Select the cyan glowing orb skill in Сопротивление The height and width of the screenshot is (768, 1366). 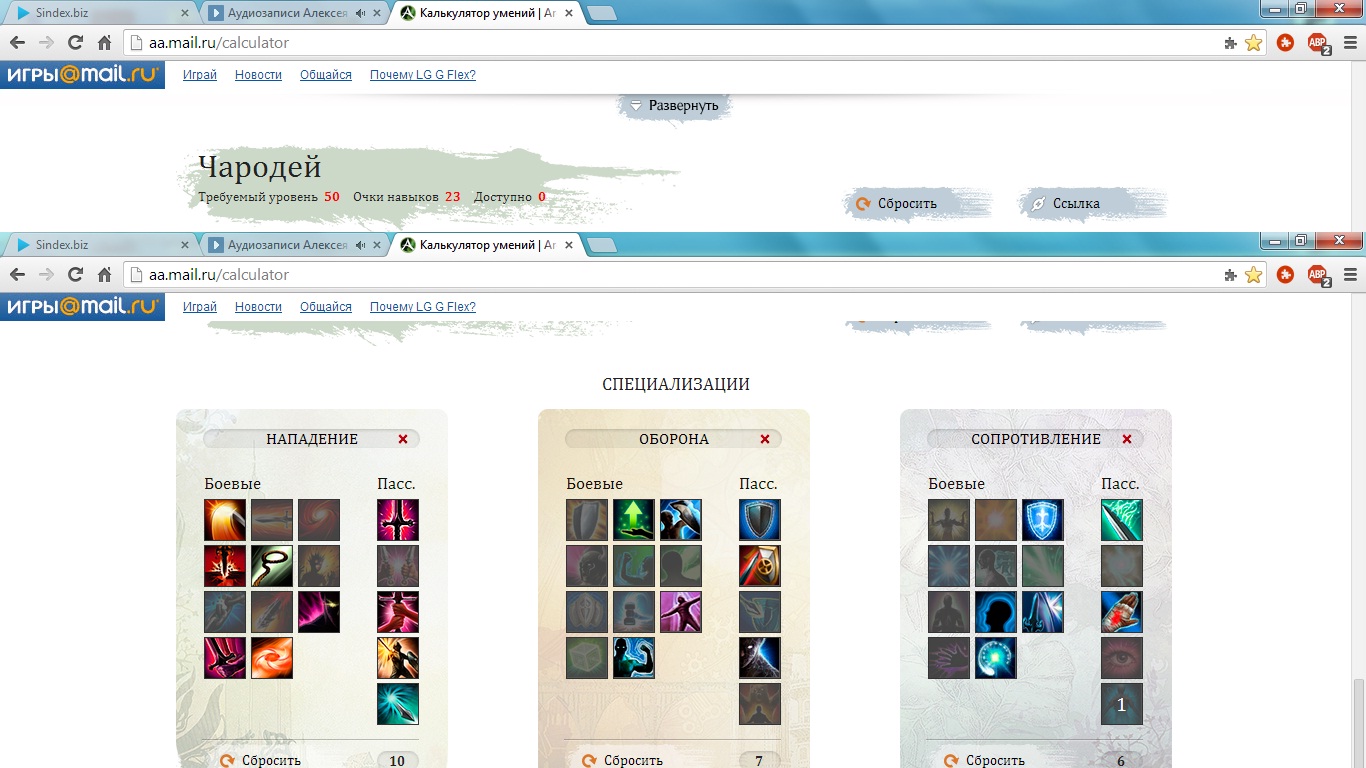[996, 658]
